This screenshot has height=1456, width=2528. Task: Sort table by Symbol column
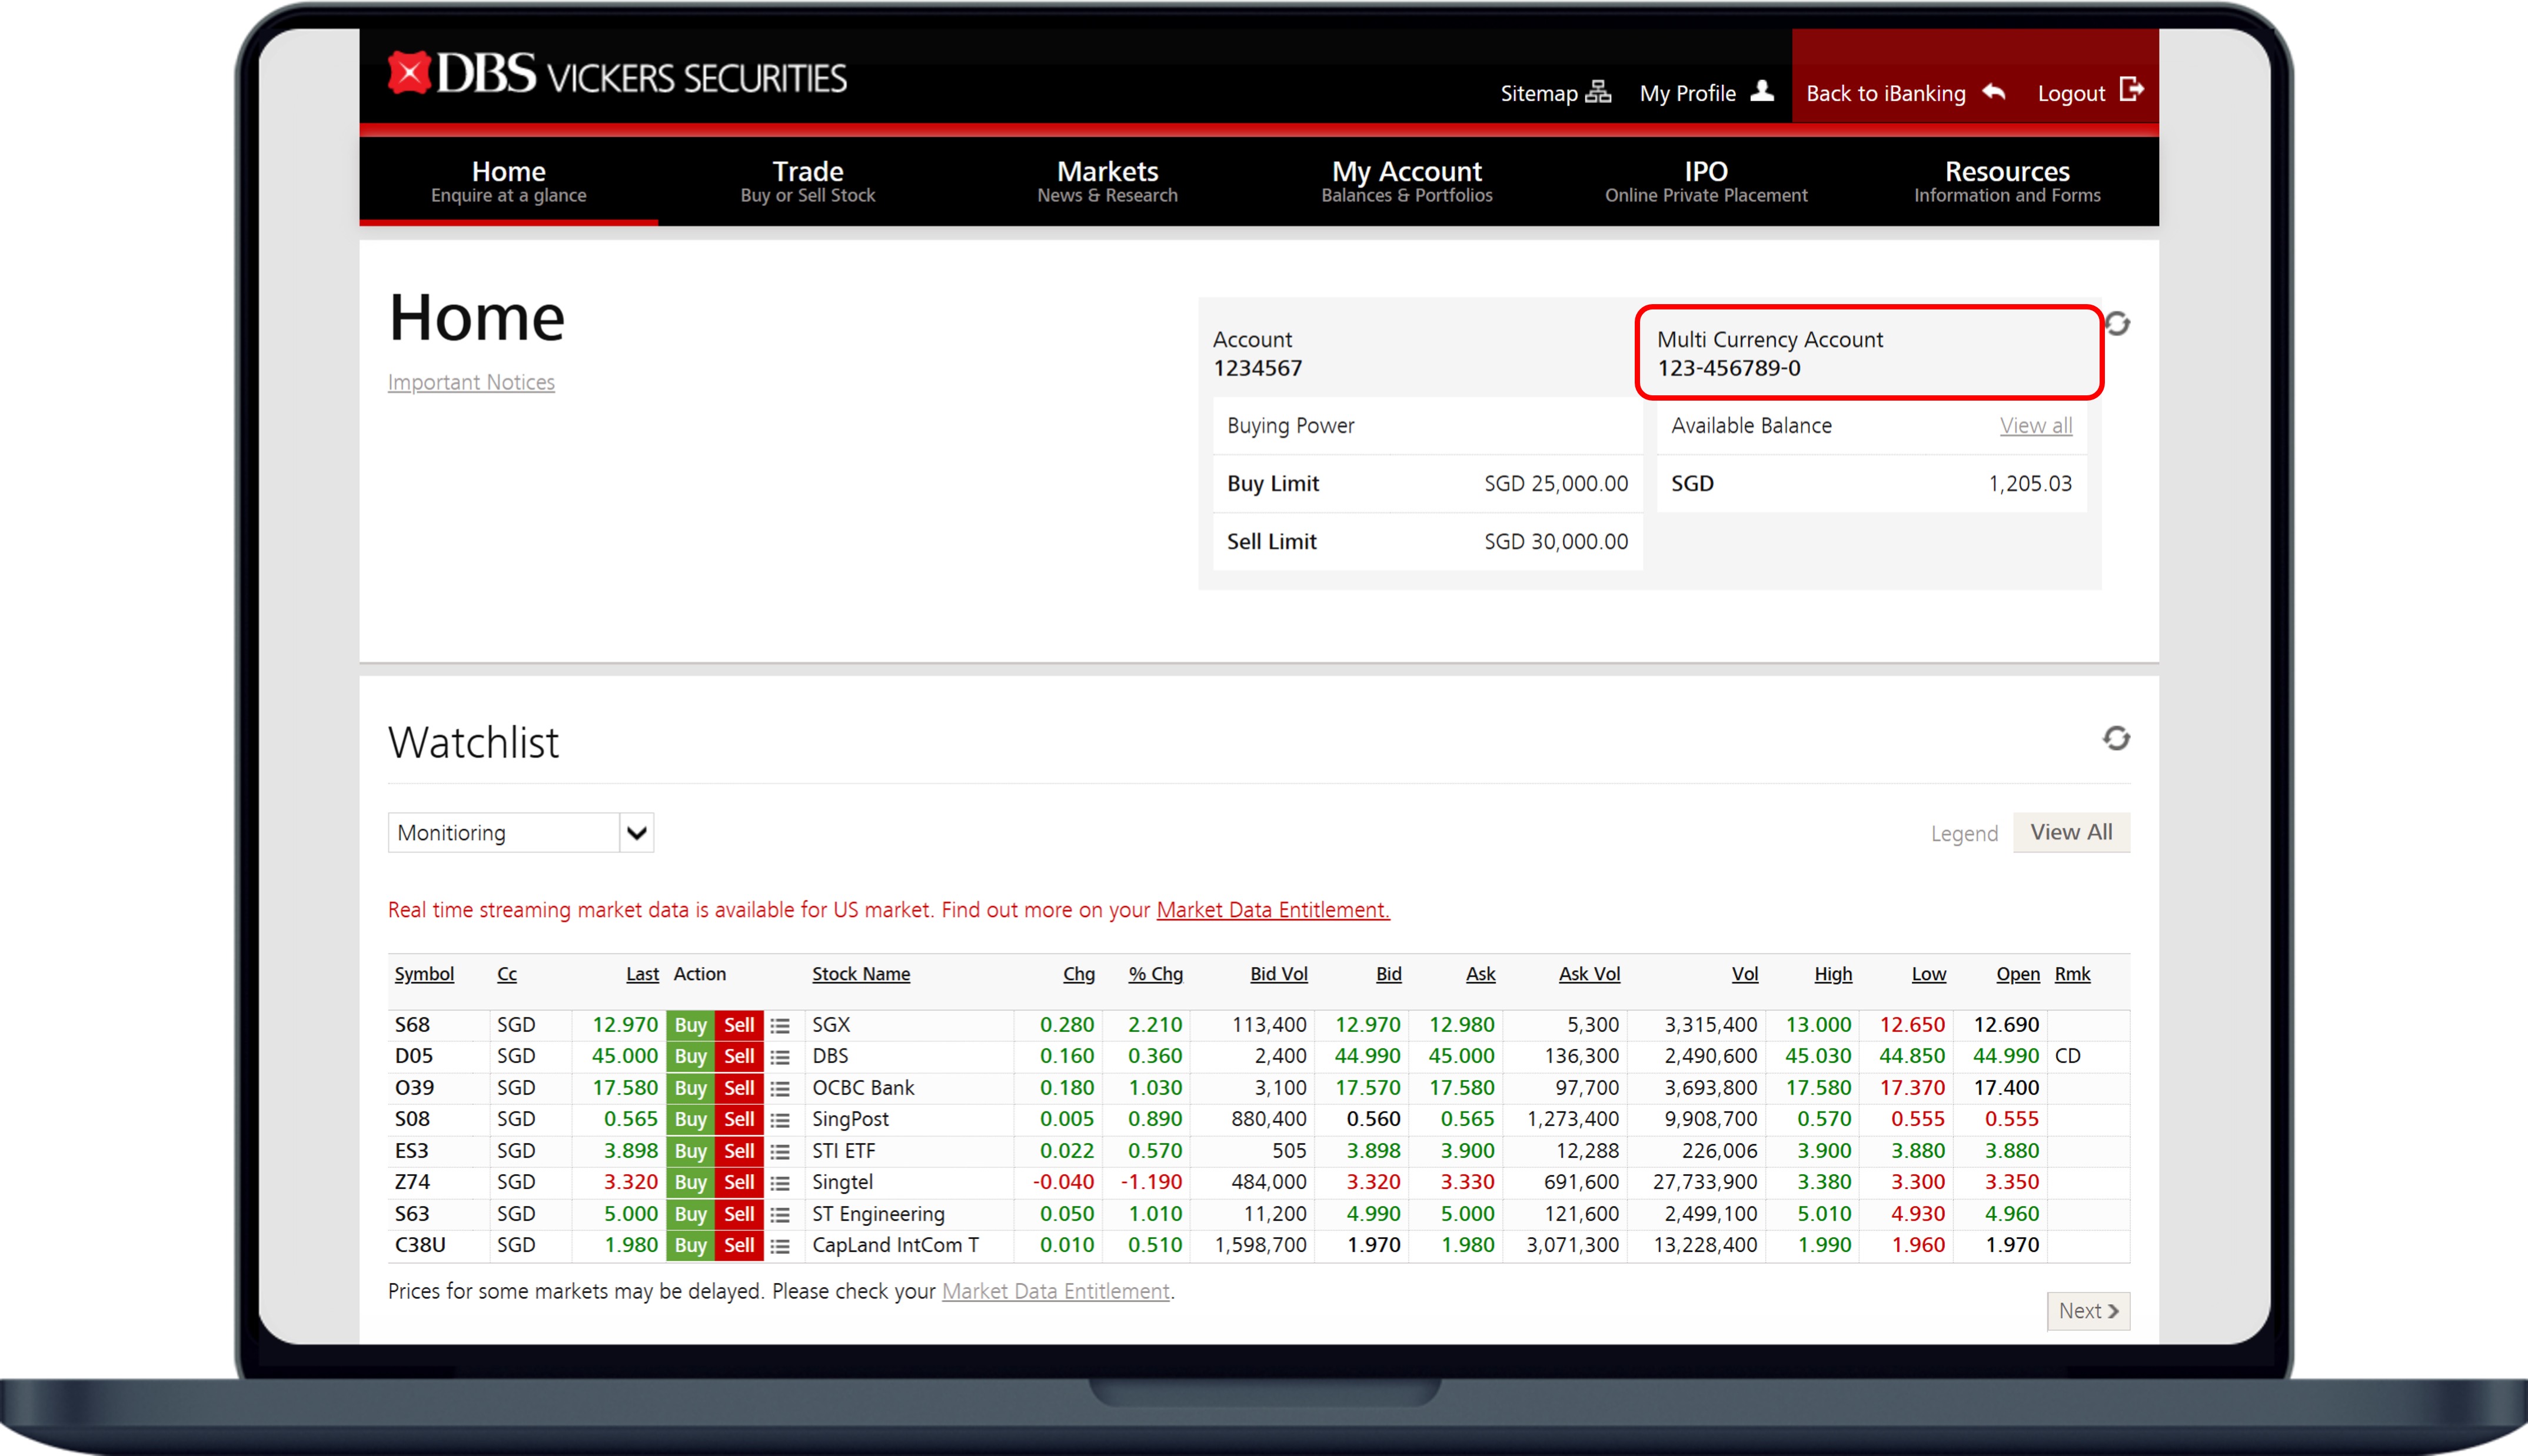[x=424, y=974]
